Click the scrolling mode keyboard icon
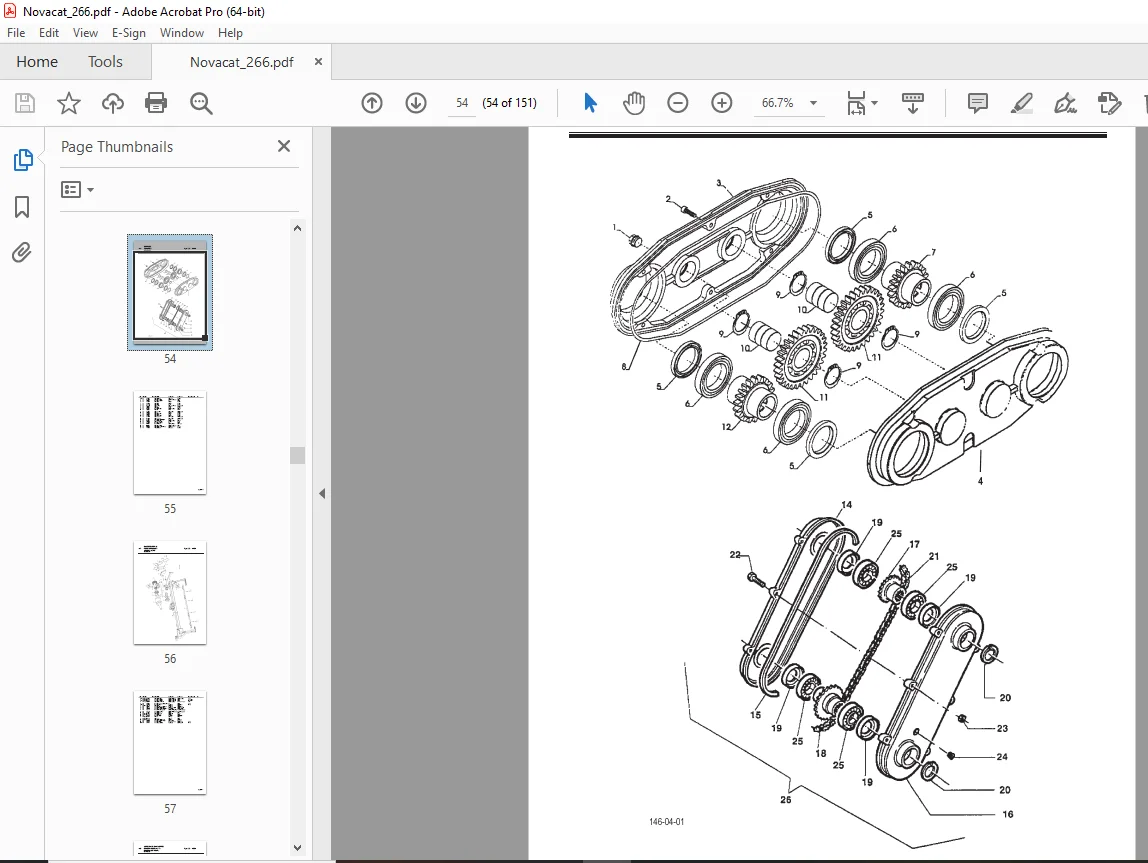The height and width of the screenshot is (863, 1148). click(912, 103)
